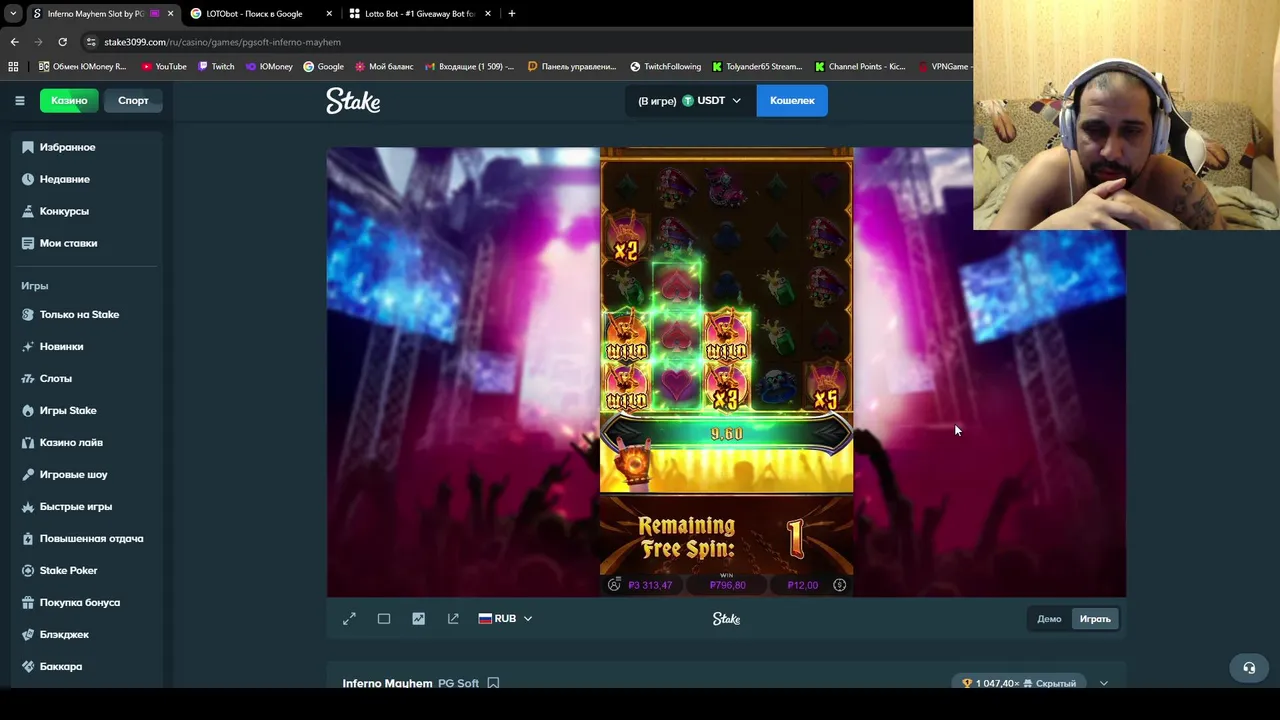Add Inferno Mayhem to favorites bookmark
This screenshot has height=720, width=1280.
[x=493, y=683]
